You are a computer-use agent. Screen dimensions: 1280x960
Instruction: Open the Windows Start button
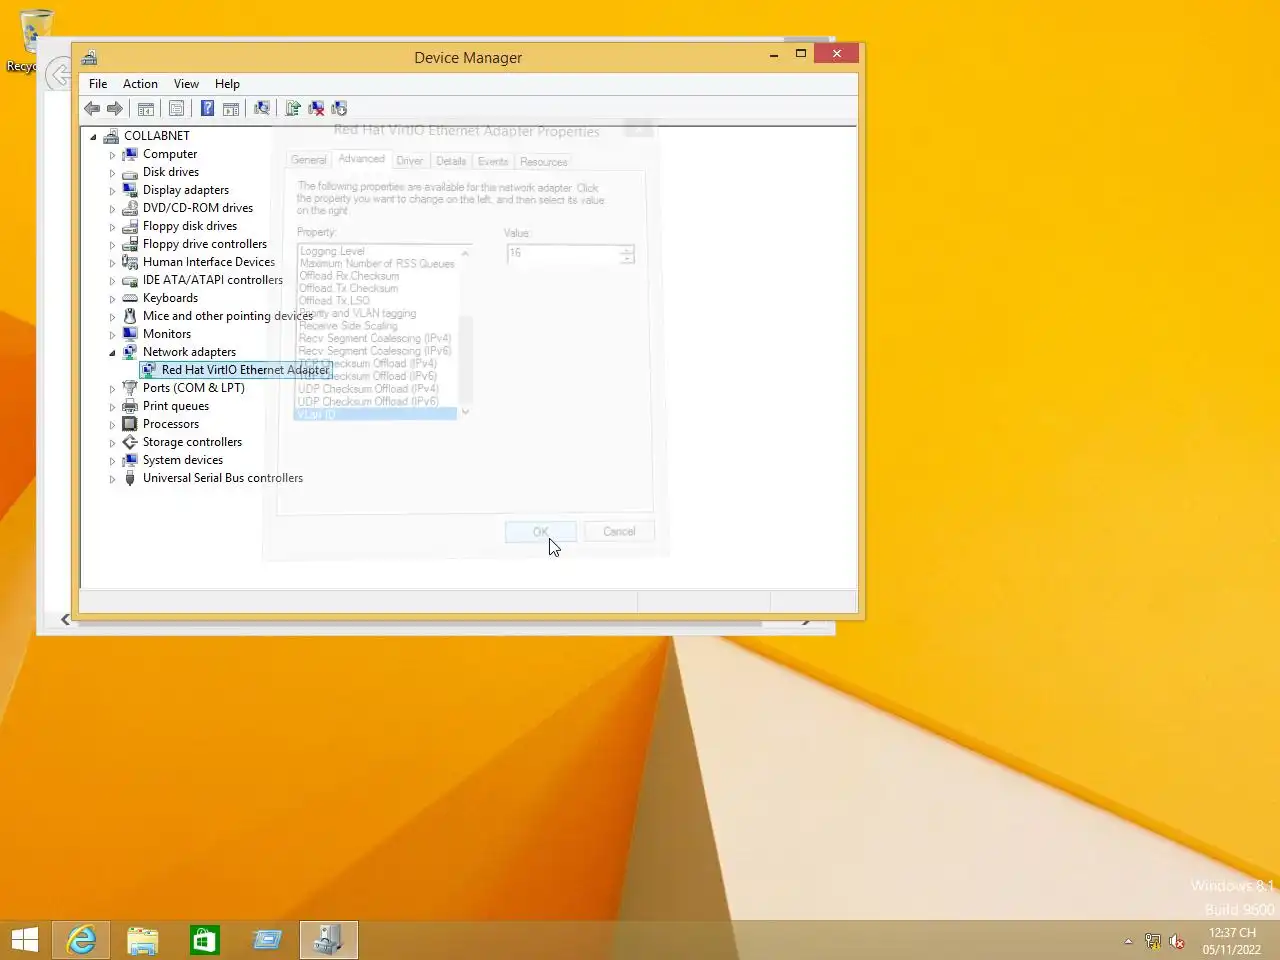coord(25,940)
